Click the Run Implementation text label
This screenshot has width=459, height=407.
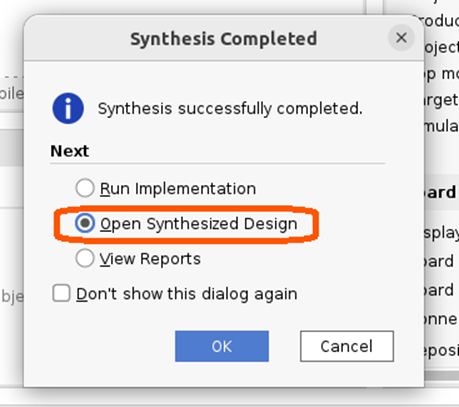(x=178, y=189)
